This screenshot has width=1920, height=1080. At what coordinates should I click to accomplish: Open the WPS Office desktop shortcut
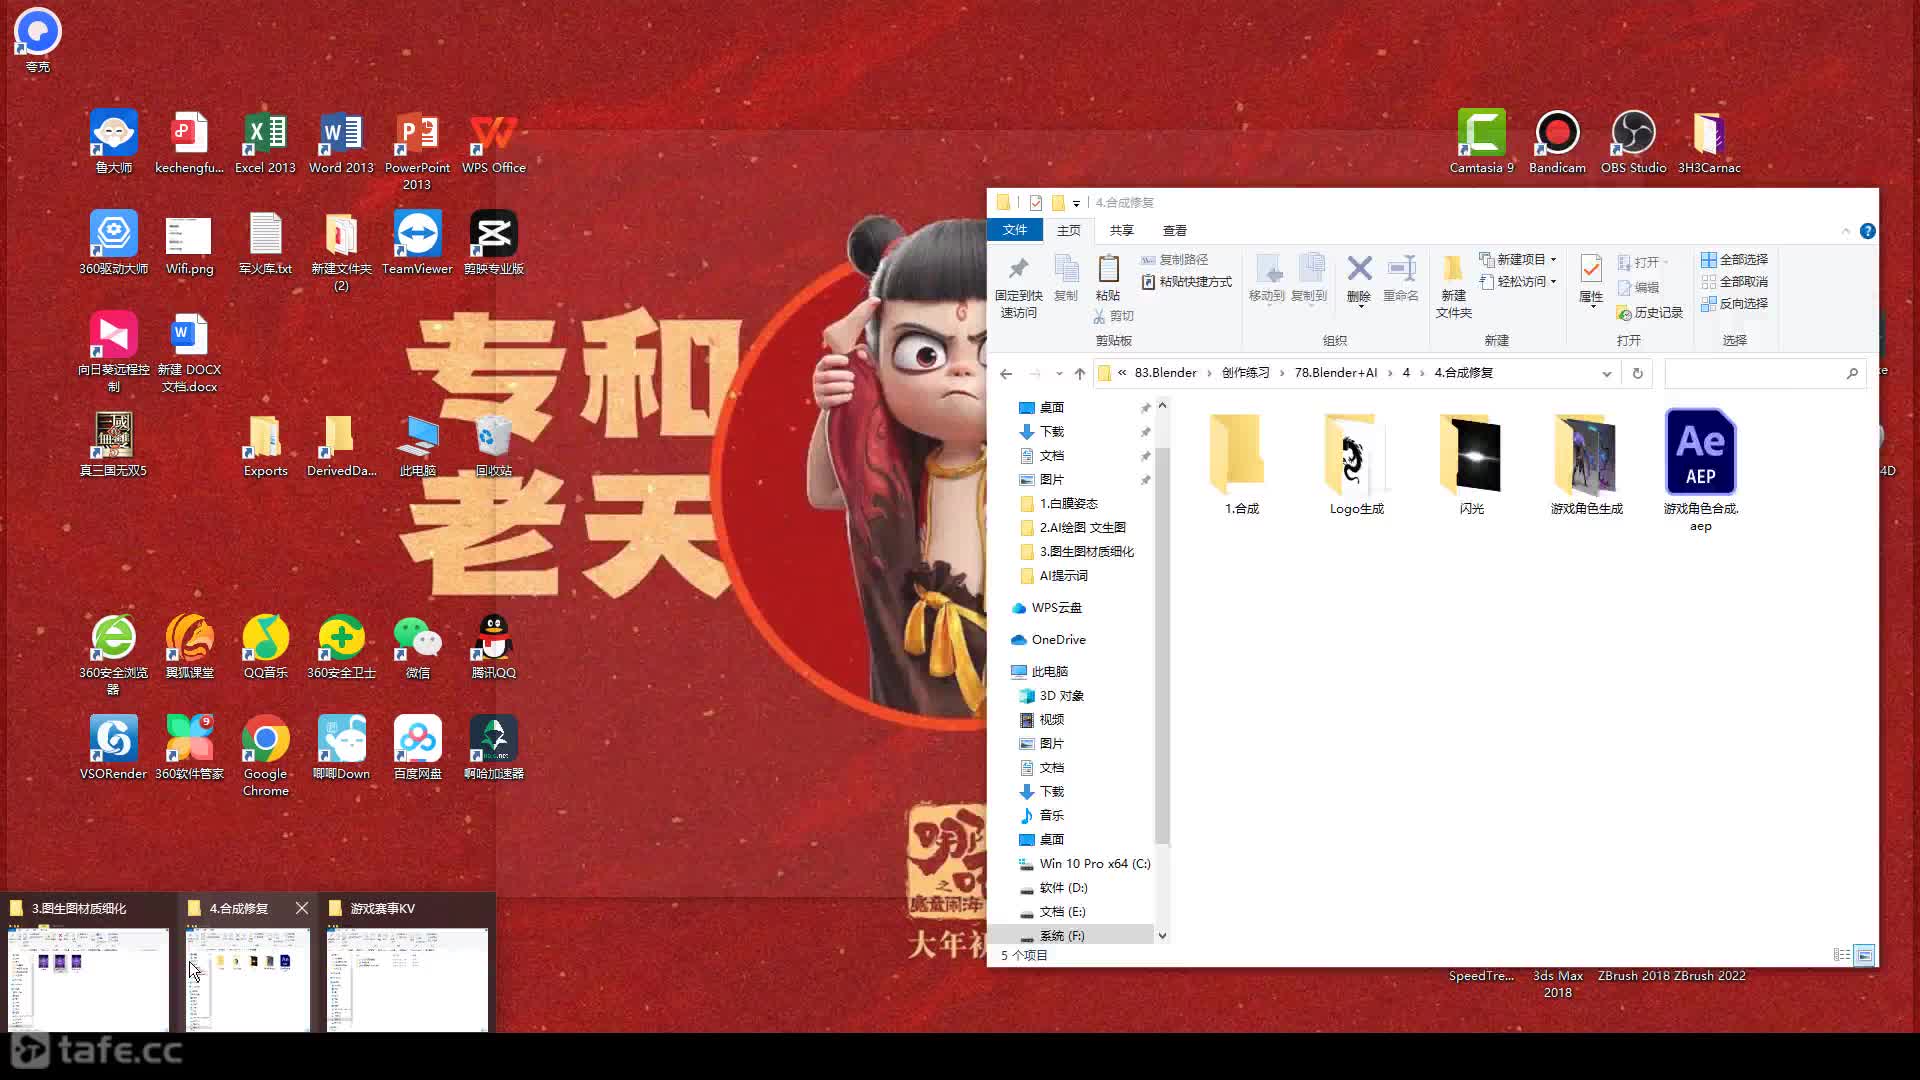tap(493, 141)
